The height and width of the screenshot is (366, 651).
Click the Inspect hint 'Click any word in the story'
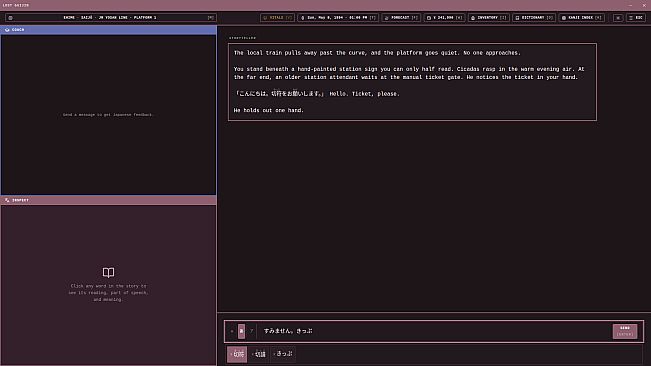pyautogui.click(x=108, y=293)
